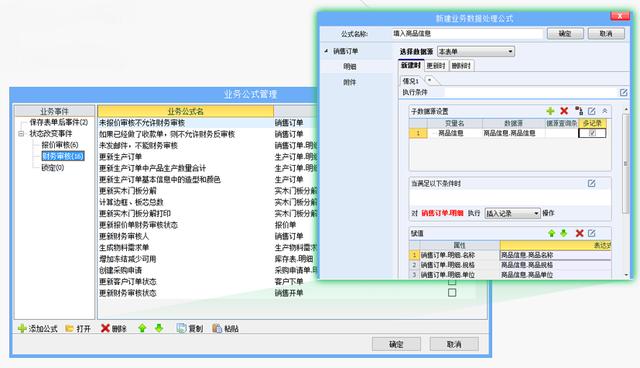Select 财务审核(16) tree item
Screen dimensions: 640x368
63,156
